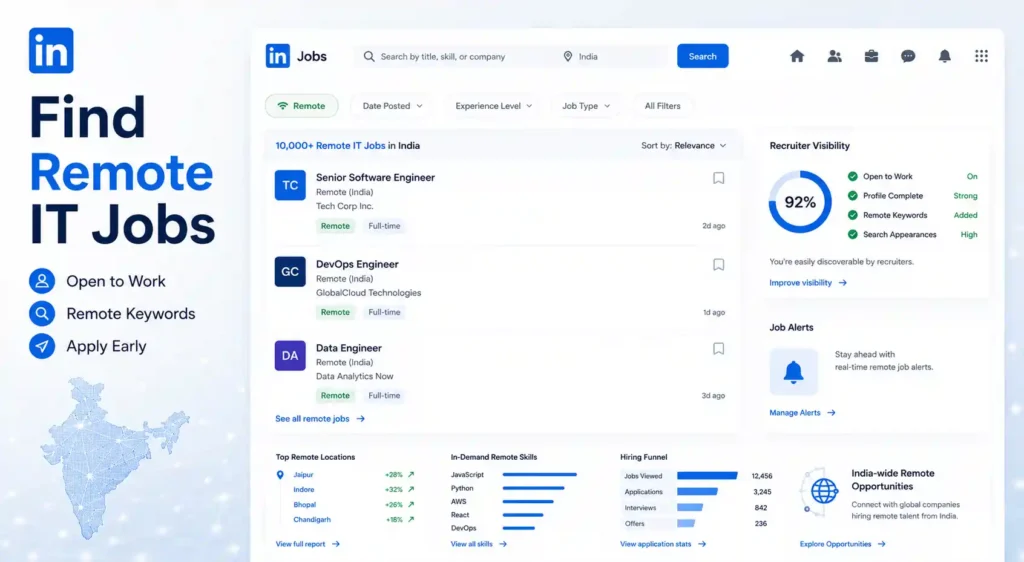The image size is (1024, 562).
Task: Click the Profile Complete green checkmark
Action: [x=852, y=196]
